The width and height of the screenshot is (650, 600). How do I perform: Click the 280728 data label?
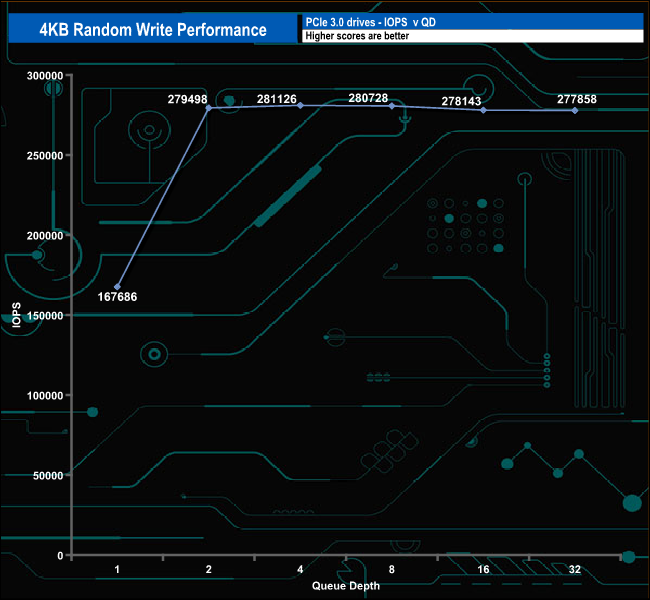(368, 98)
